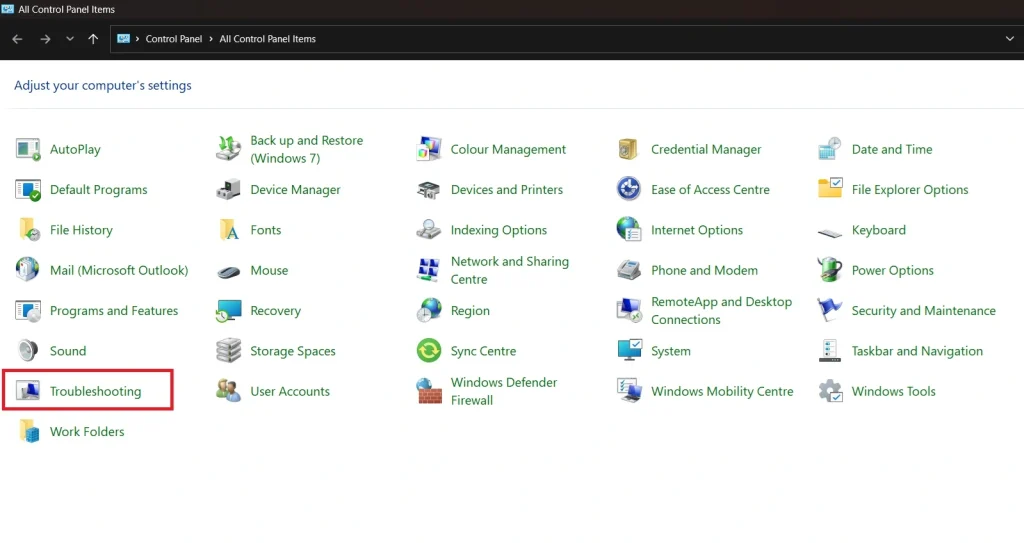Click the Indexing Options icon
The width and height of the screenshot is (1024, 543).
[x=429, y=230]
